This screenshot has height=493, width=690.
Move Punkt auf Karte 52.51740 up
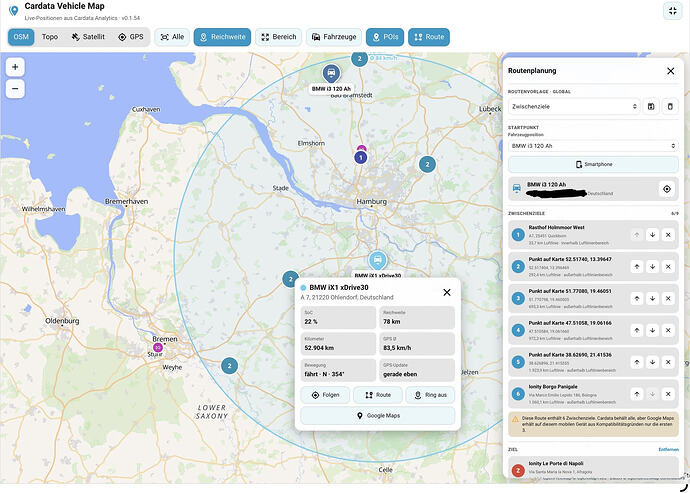coord(637,267)
